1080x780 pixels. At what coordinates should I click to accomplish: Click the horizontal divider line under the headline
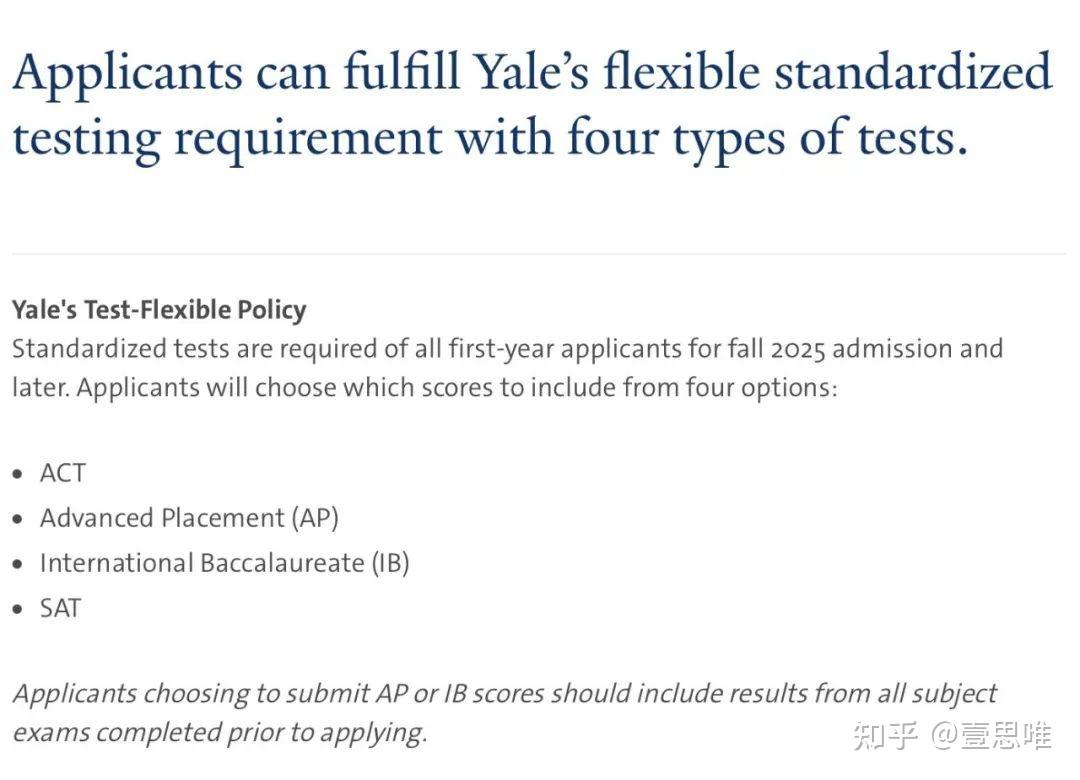pos(538,254)
